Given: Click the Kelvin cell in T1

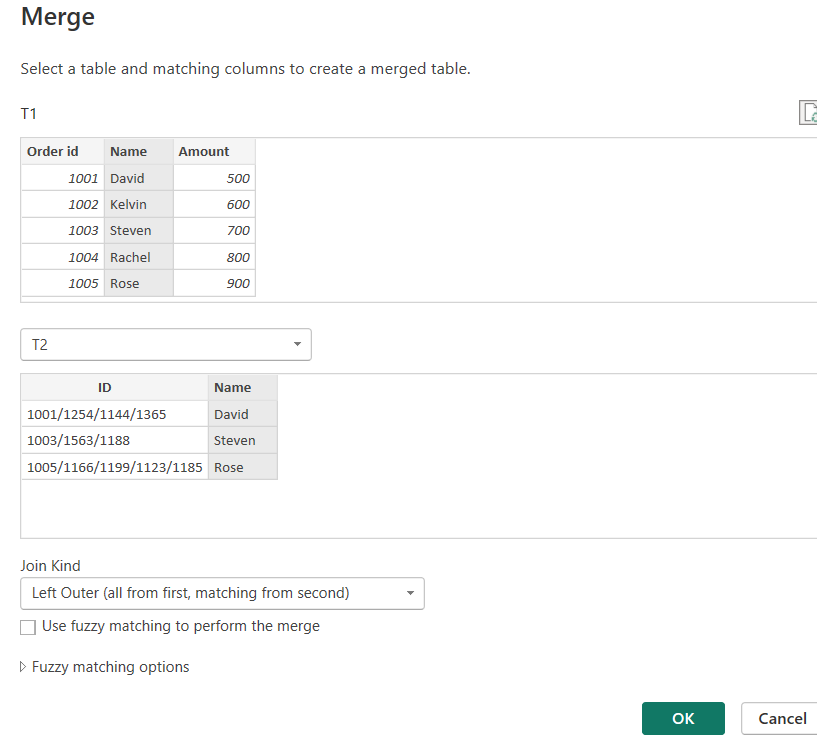Looking at the screenshot, I should (x=139, y=204).
